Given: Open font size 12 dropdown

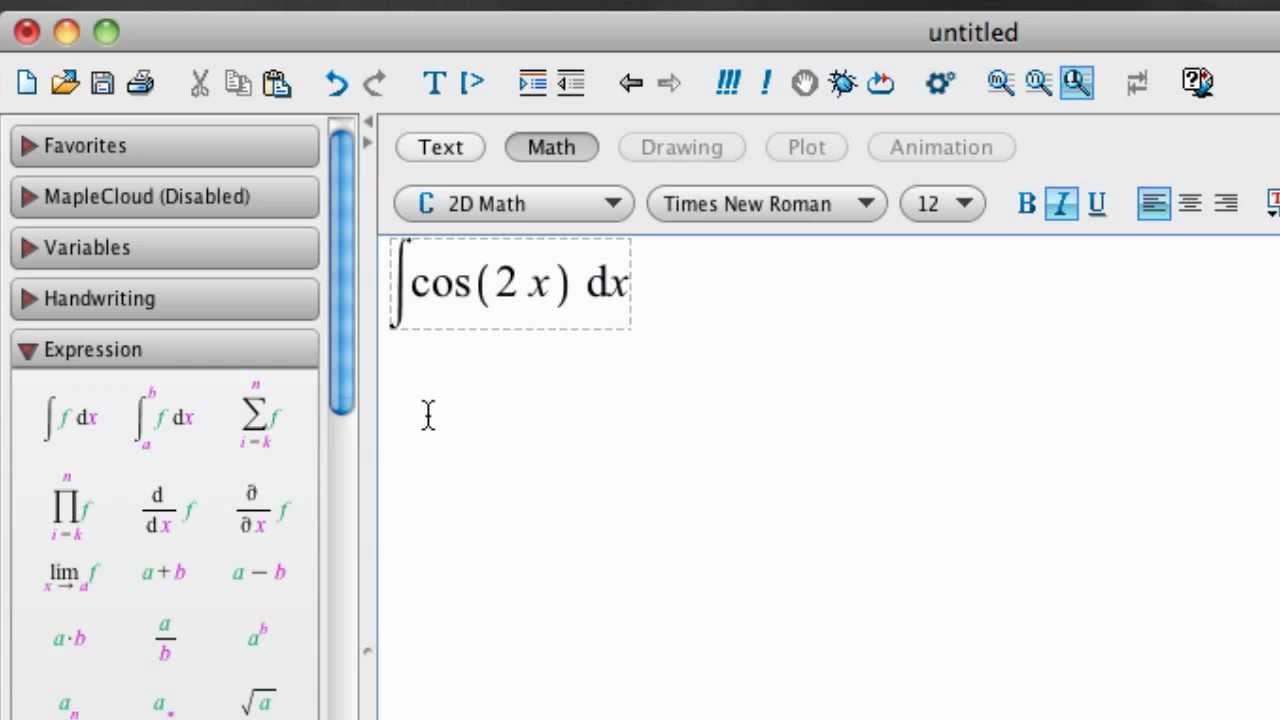Looking at the screenshot, I should point(943,204).
